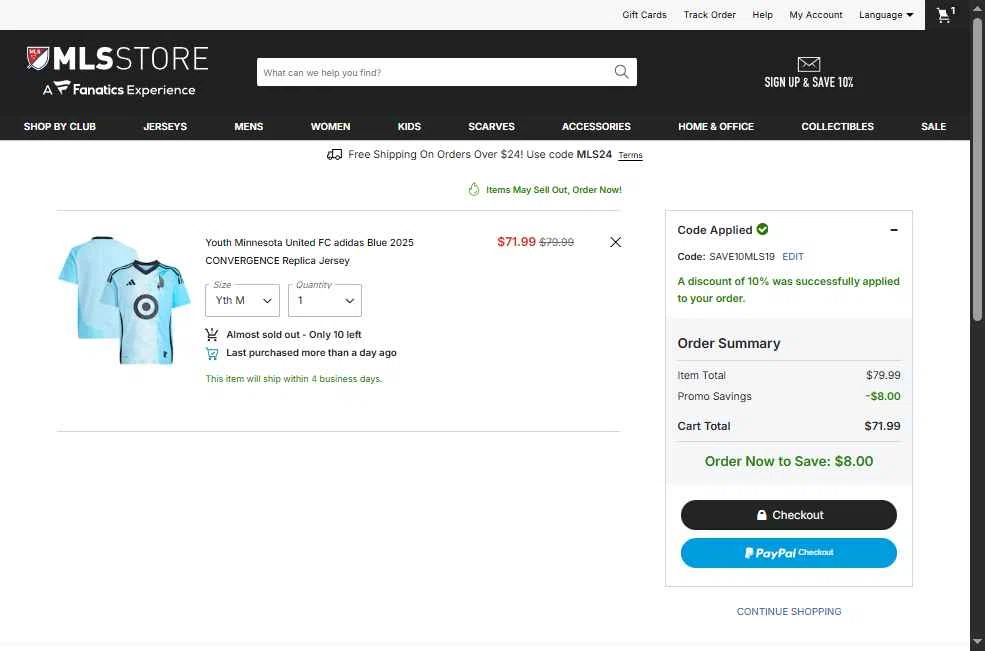Viewport: 985px width, 651px height.
Task: Open the jersey product thumbnail
Action: (x=124, y=300)
